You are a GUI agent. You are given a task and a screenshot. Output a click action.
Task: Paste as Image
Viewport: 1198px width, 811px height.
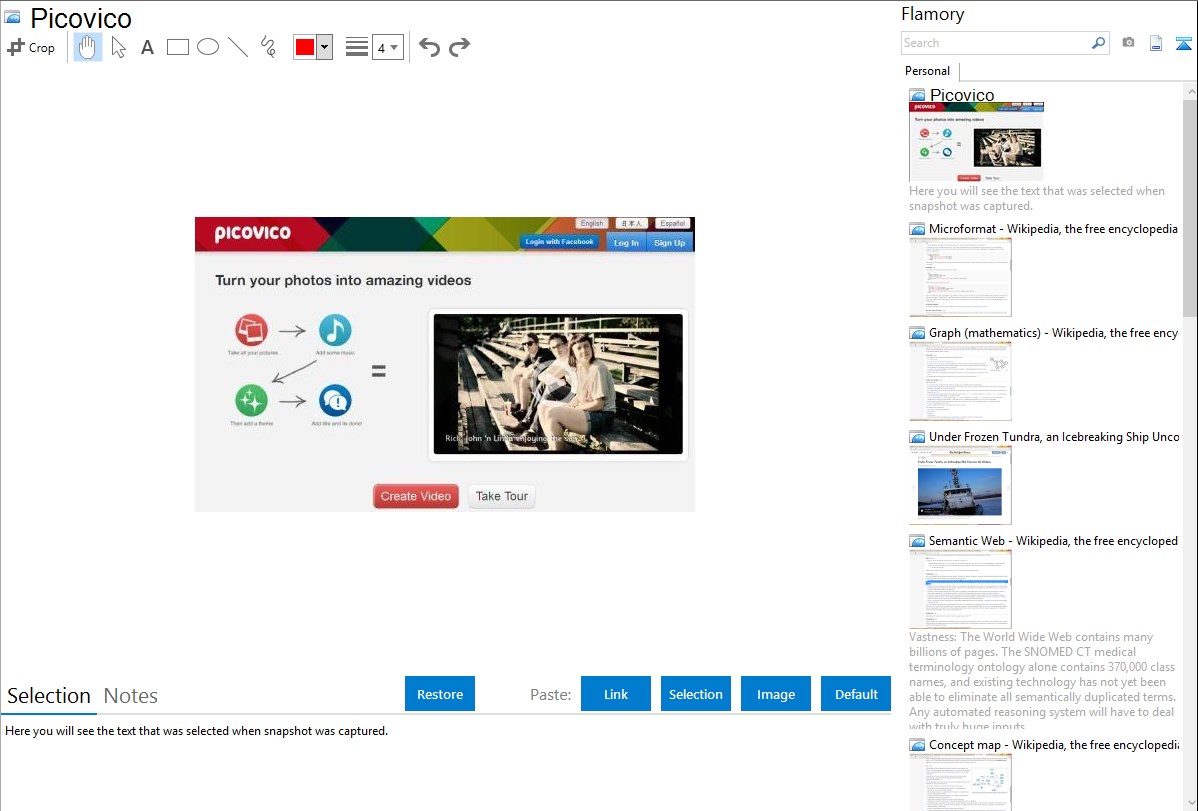pyautogui.click(x=775, y=694)
